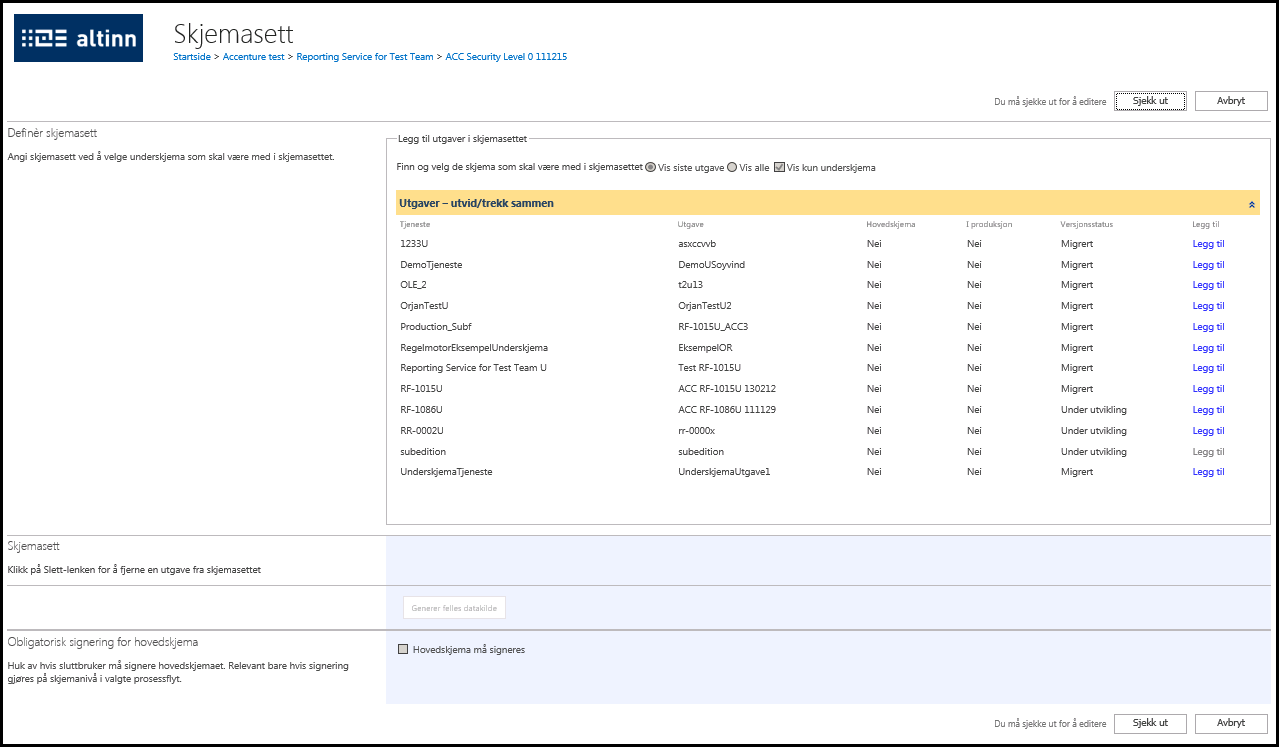Image resolution: width=1279 pixels, height=747 pixels.
Task: Select the 'RF-1015U_ACC3' edition cell
Action: point(713,327)
